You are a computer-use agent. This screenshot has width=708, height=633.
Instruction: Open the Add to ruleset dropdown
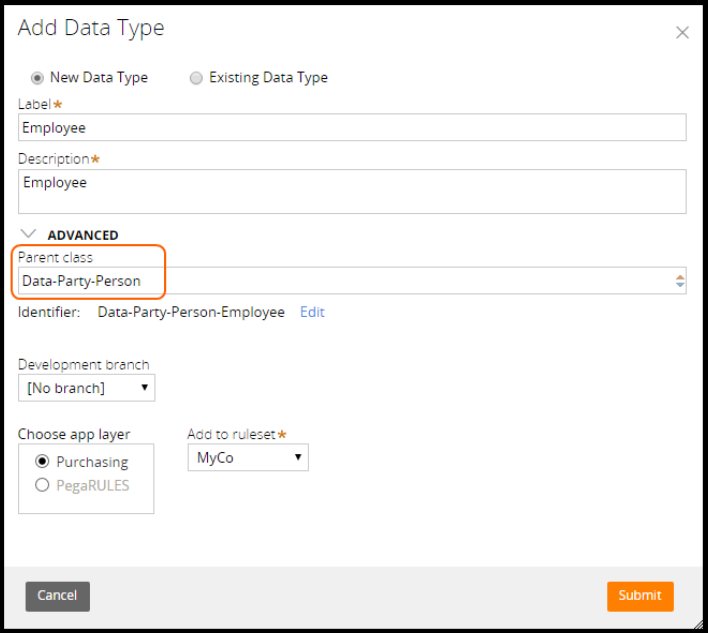click(248, 457)
